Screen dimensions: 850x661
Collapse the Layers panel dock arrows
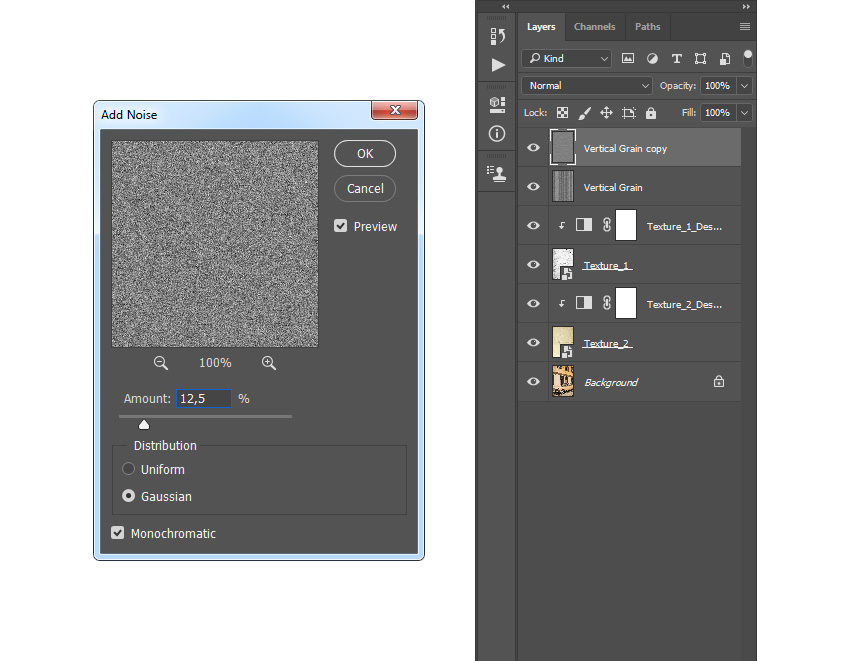746,7
